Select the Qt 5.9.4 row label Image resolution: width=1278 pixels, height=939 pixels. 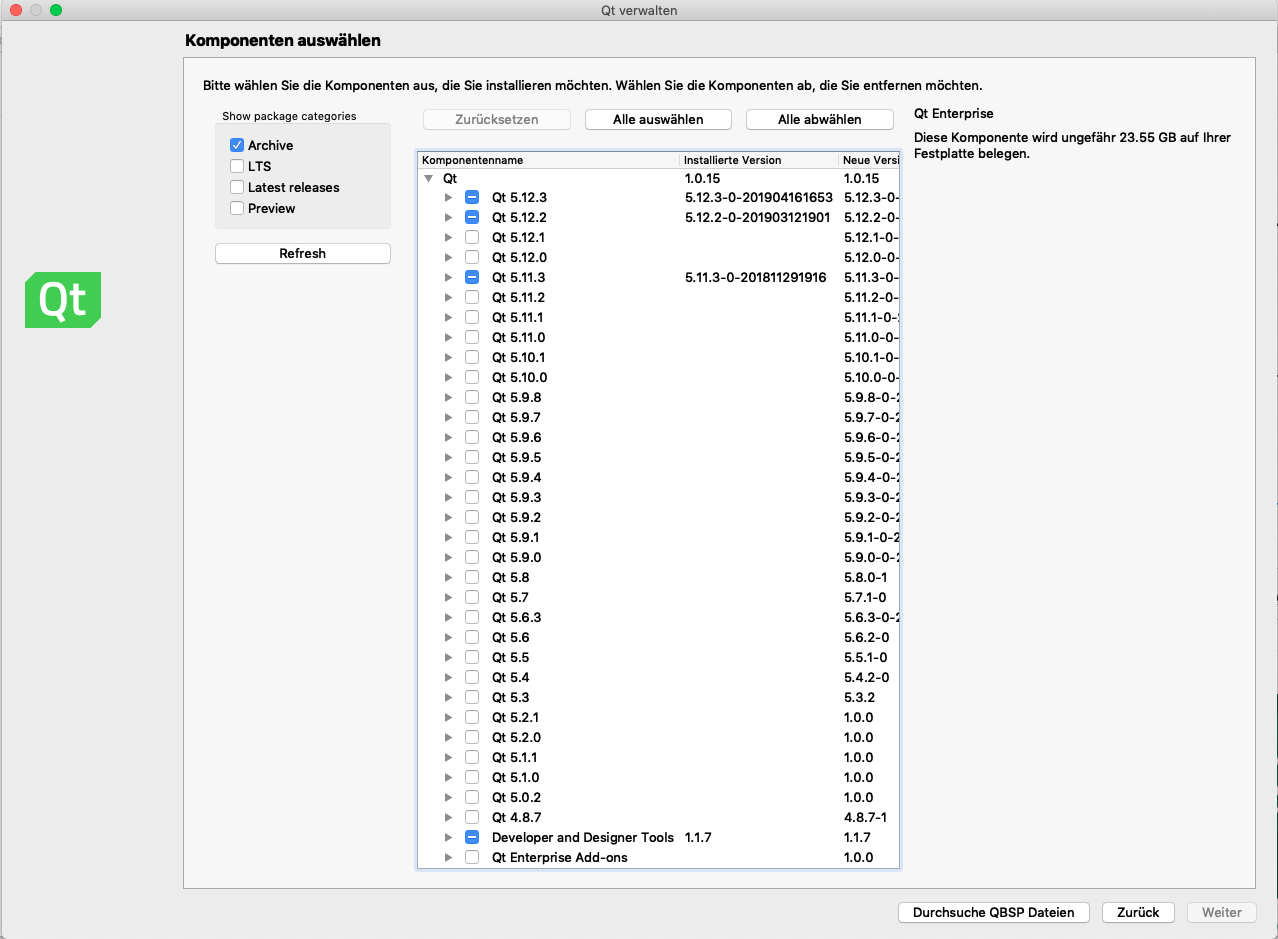516,477
